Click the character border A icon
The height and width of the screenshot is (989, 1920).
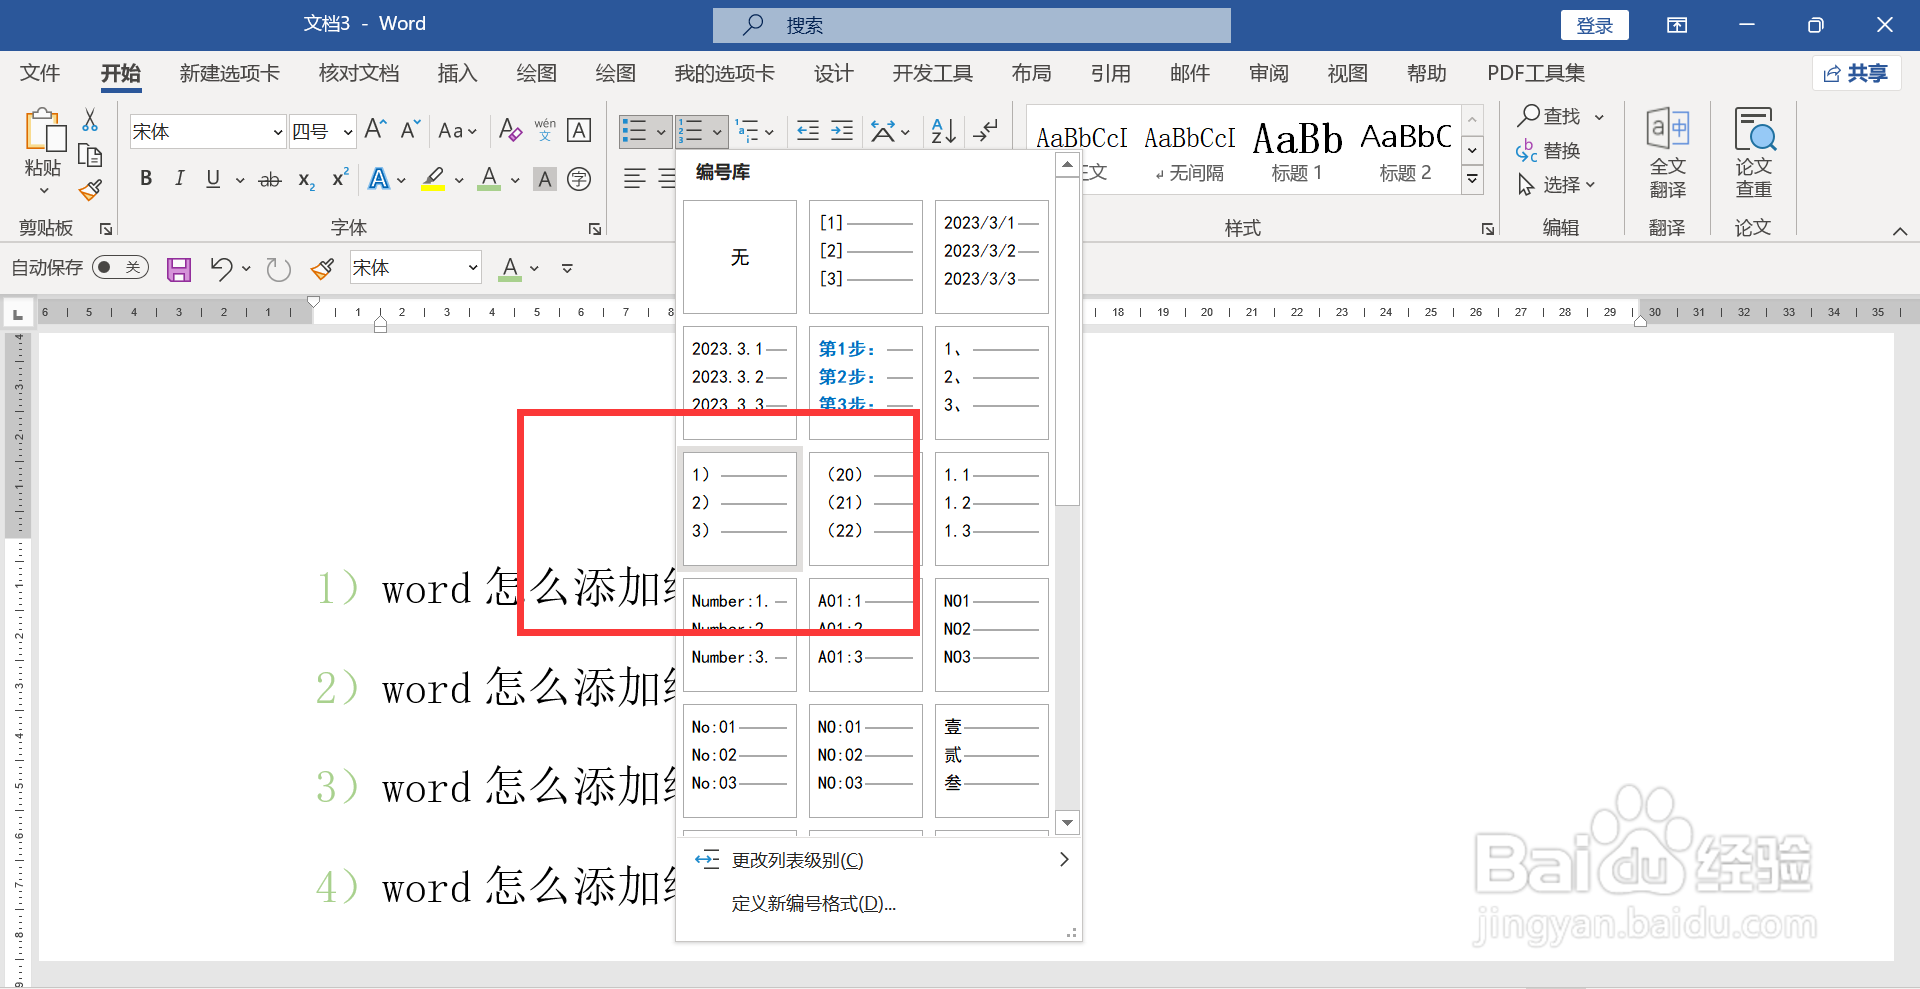coord(579,130)
